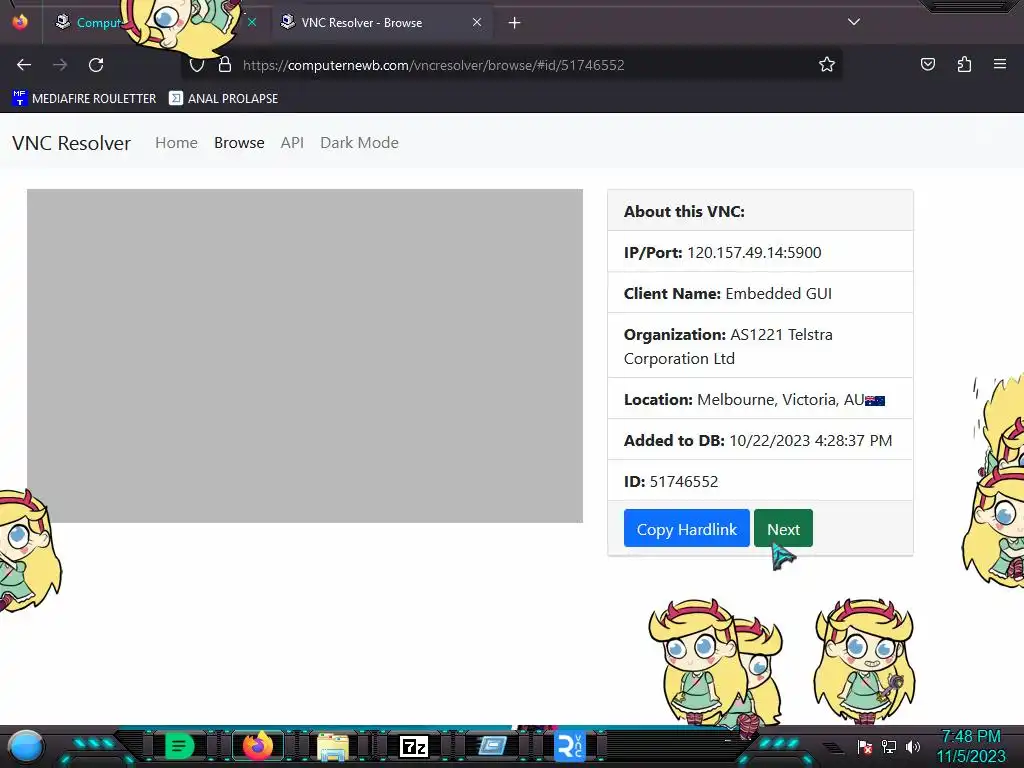
Task: Click the blue window taskbar icon
Action: tap(492, 746)
